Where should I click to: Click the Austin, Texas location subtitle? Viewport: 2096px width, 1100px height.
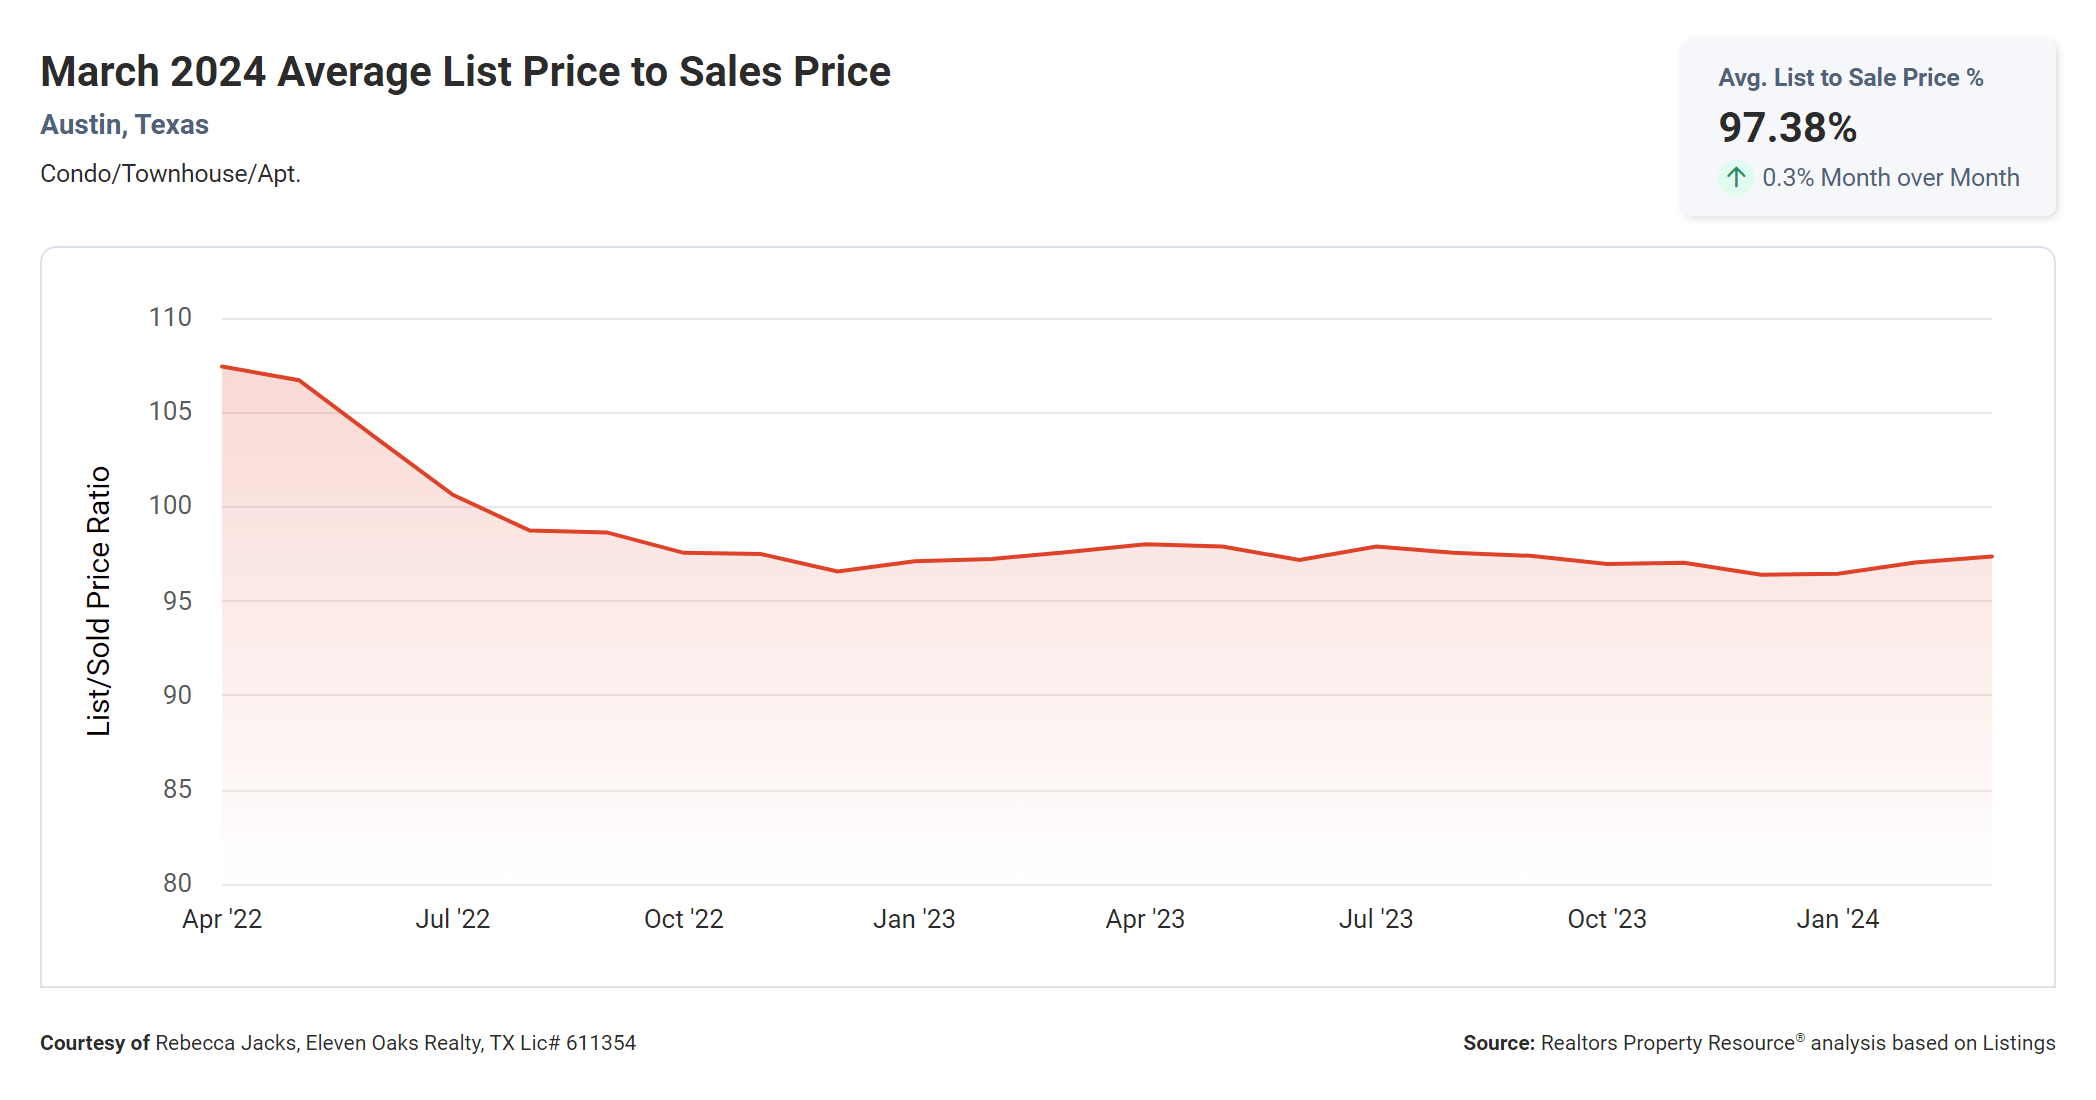pos(124,125)
